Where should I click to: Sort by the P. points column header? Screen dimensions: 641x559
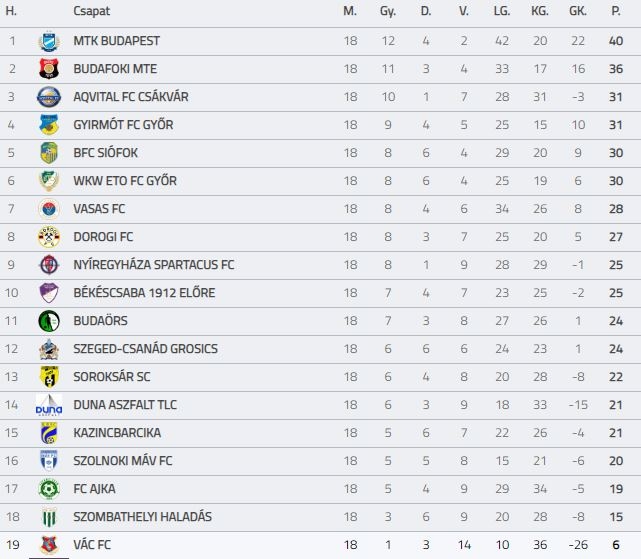tap(616, 11)
